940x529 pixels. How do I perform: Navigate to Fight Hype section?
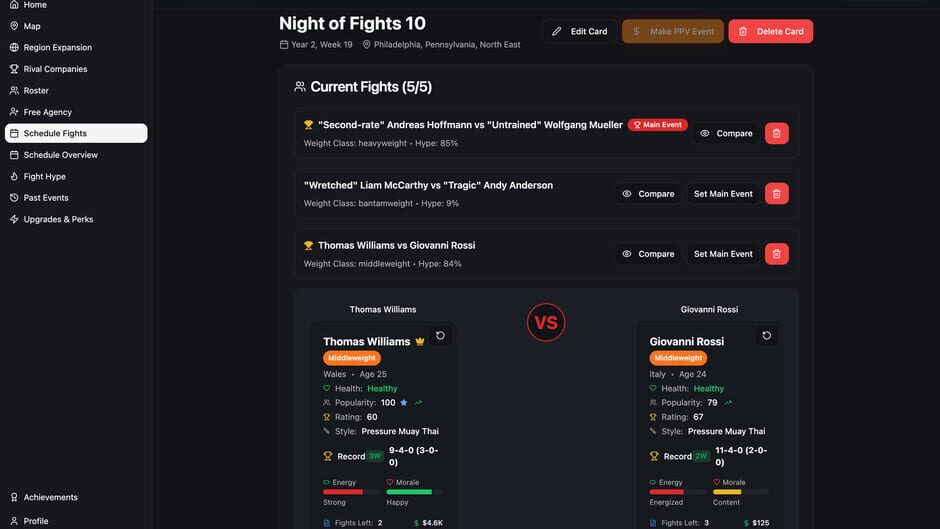[45, 176]
